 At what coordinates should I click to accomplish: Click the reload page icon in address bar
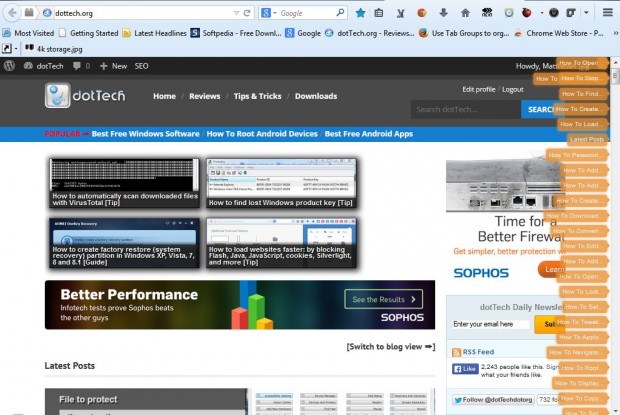click(247, 13)
